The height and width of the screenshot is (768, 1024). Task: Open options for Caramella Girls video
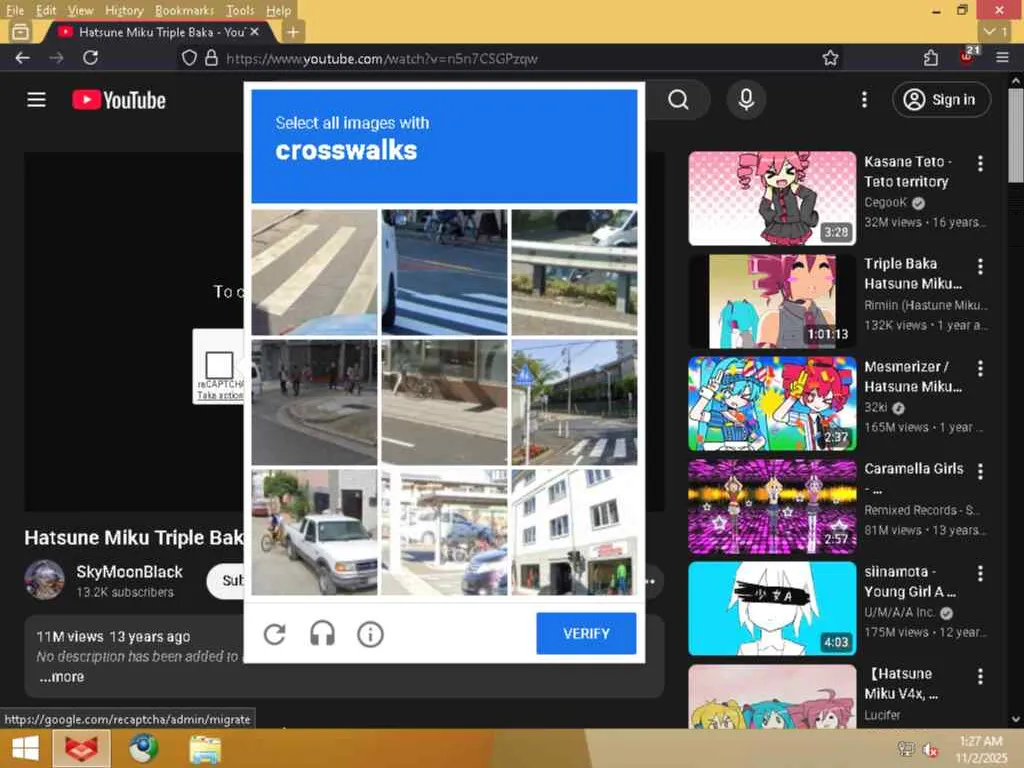click(980, 471)
